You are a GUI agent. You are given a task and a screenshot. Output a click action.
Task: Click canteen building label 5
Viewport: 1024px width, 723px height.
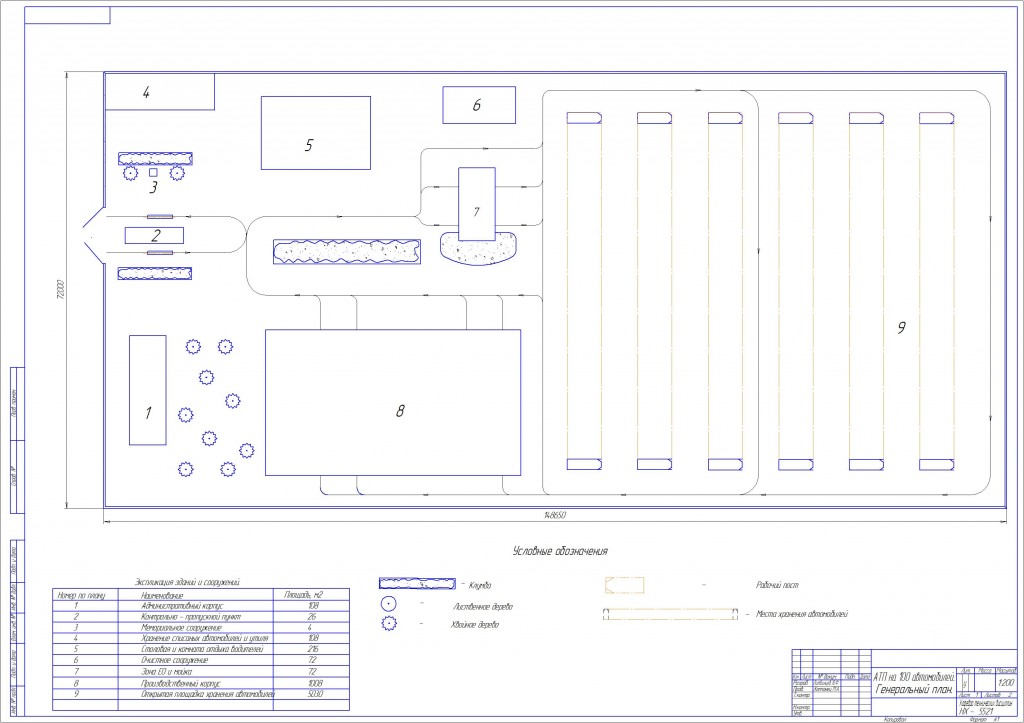[x=309, y=145]
